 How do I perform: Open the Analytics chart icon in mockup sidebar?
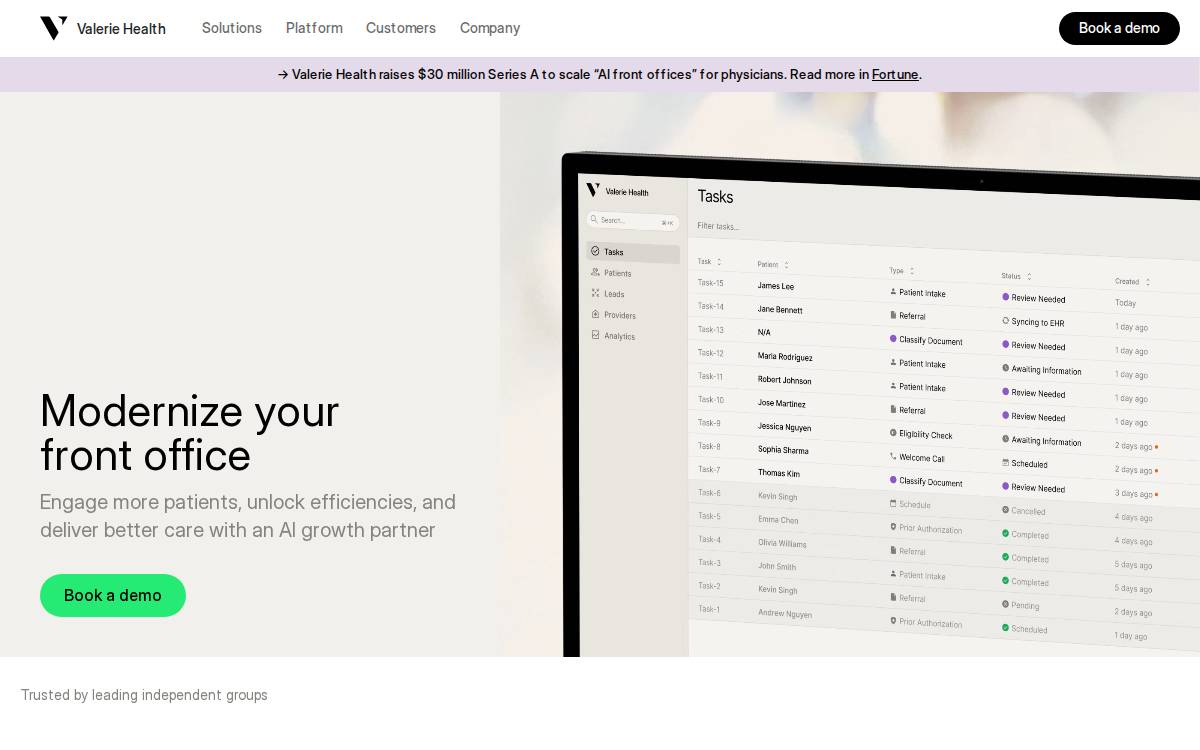[595, 335]
